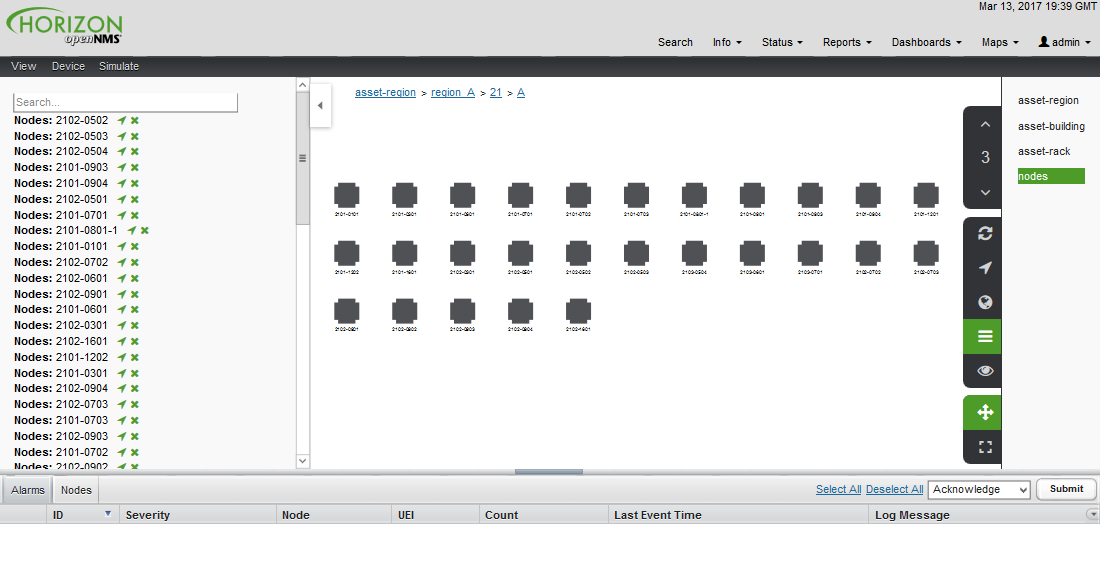Select the green pan tool icon
This screenshot has height=564, width=1100.
point(985,412)
